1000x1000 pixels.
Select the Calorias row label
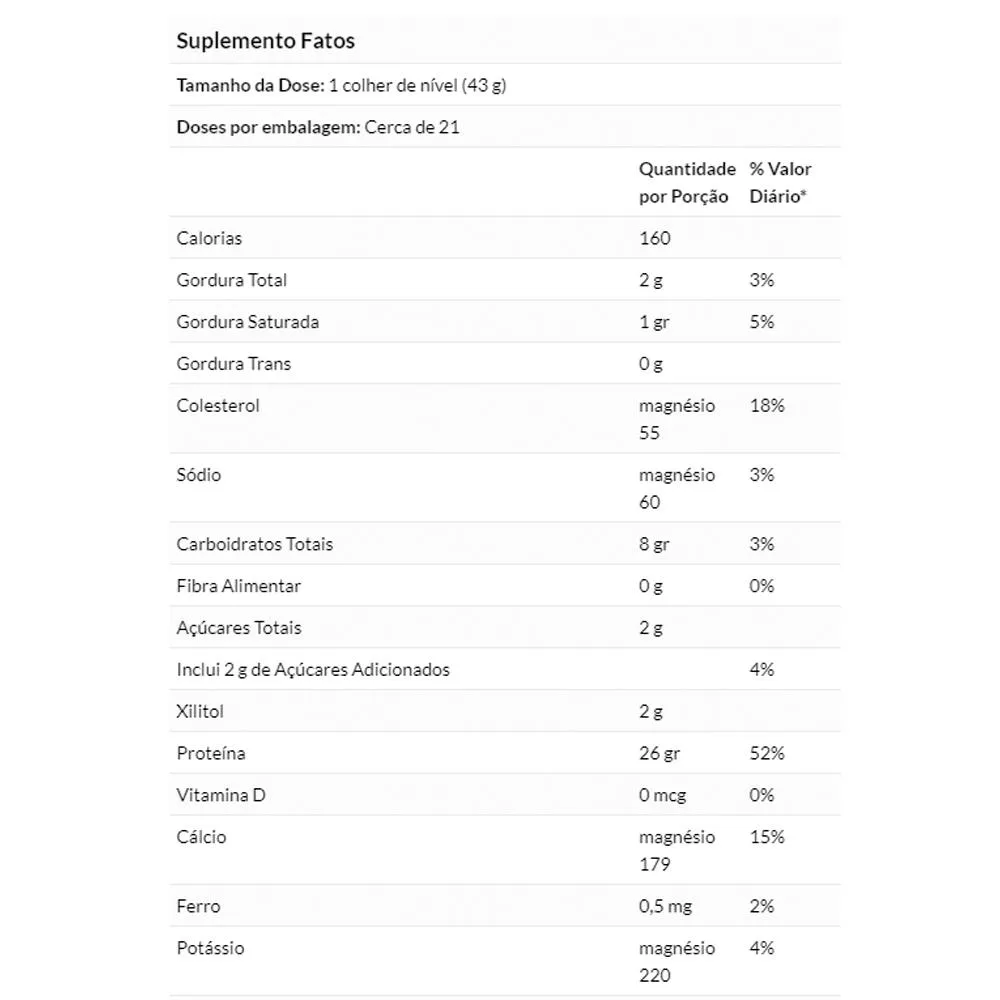point(209,238)
